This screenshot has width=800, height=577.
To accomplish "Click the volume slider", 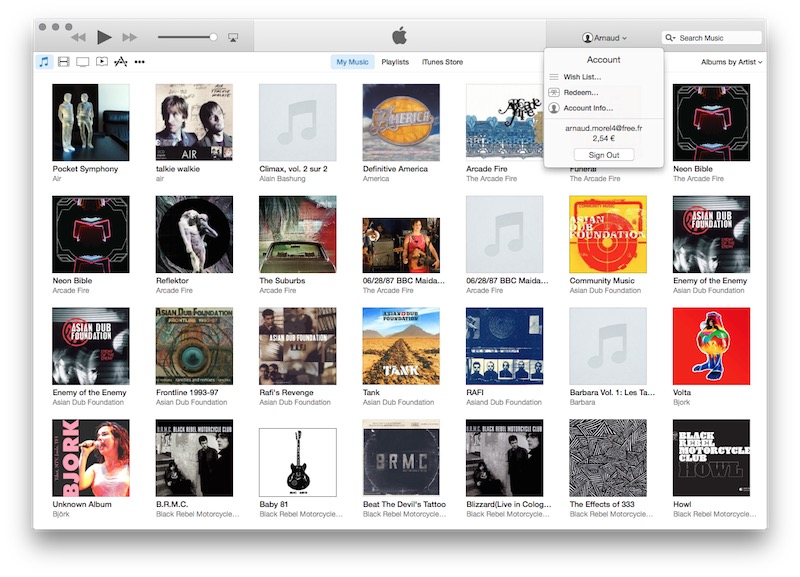I will [187, 37].
